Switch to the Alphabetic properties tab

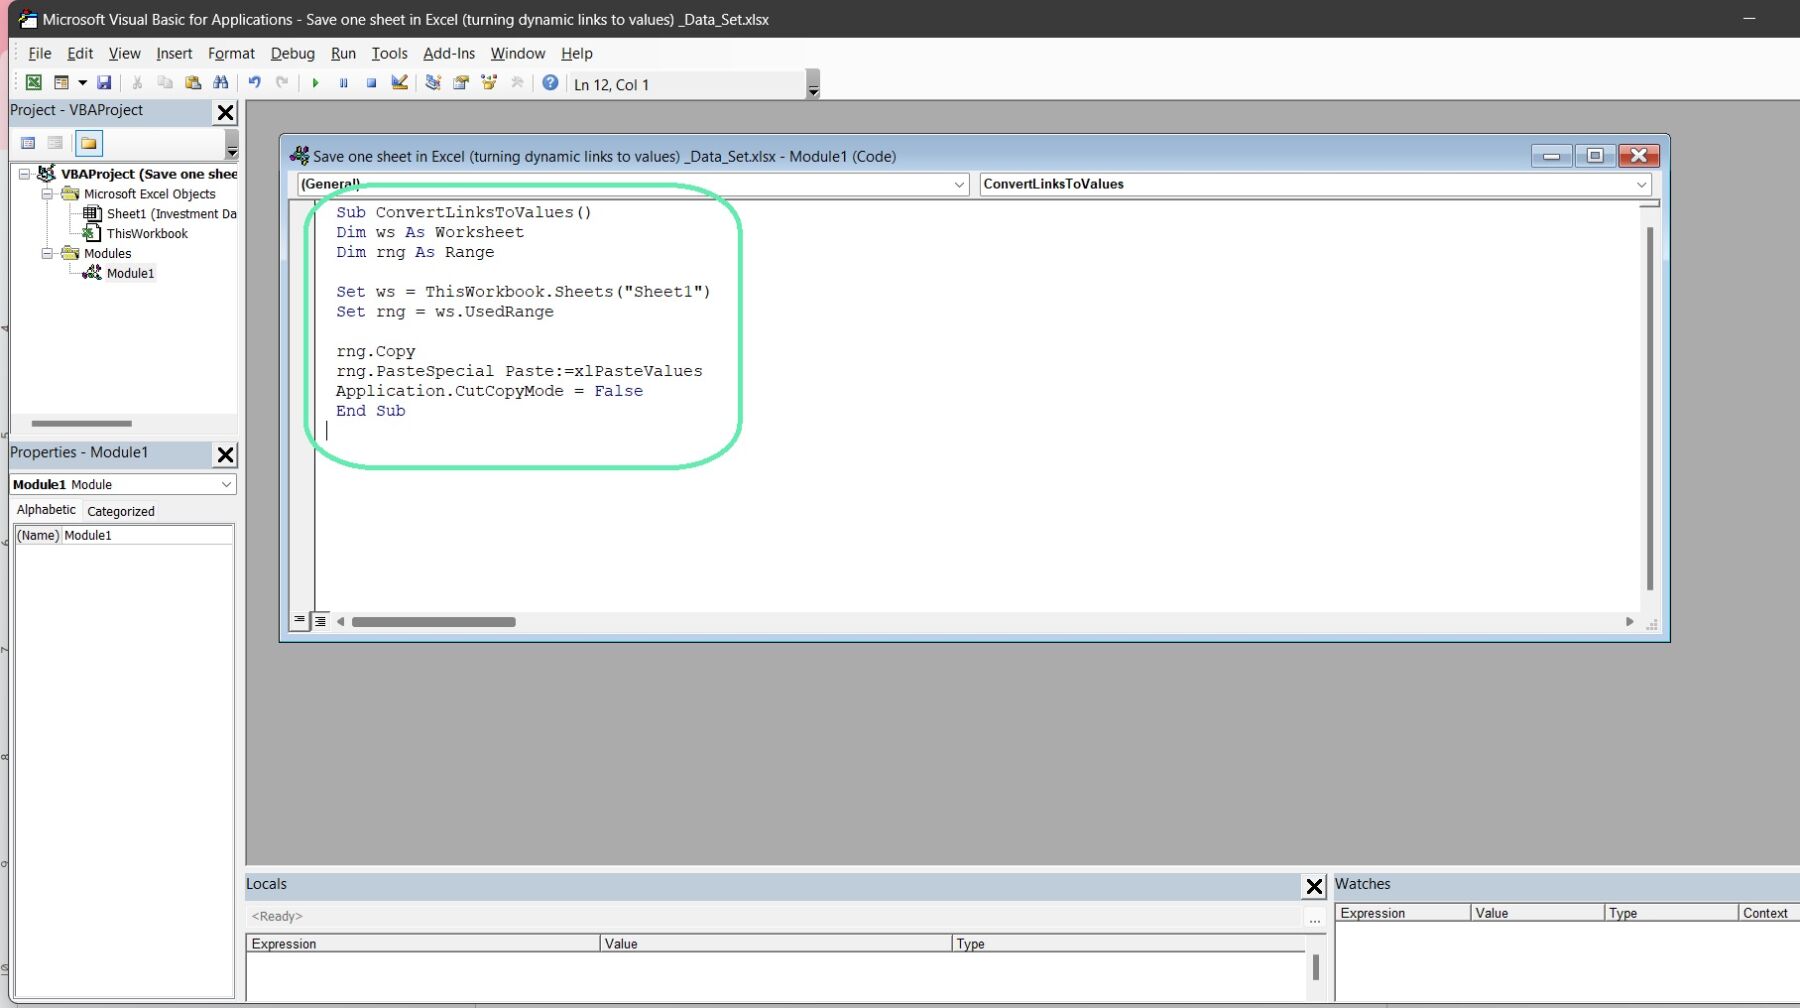[46, 510]
